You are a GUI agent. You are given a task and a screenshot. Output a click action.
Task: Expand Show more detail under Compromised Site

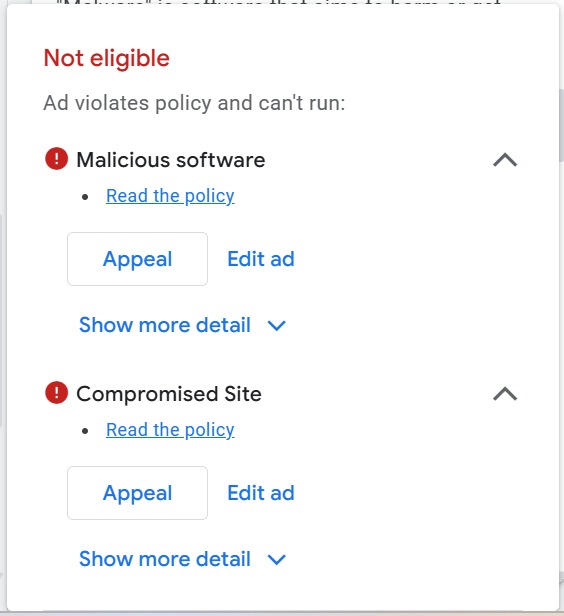[183, 559]
